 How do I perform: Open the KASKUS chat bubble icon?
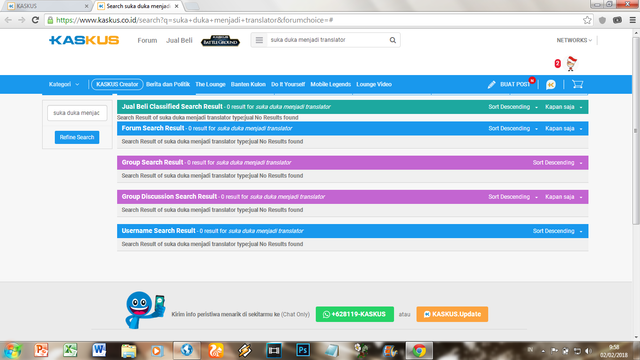coord(551,84)
